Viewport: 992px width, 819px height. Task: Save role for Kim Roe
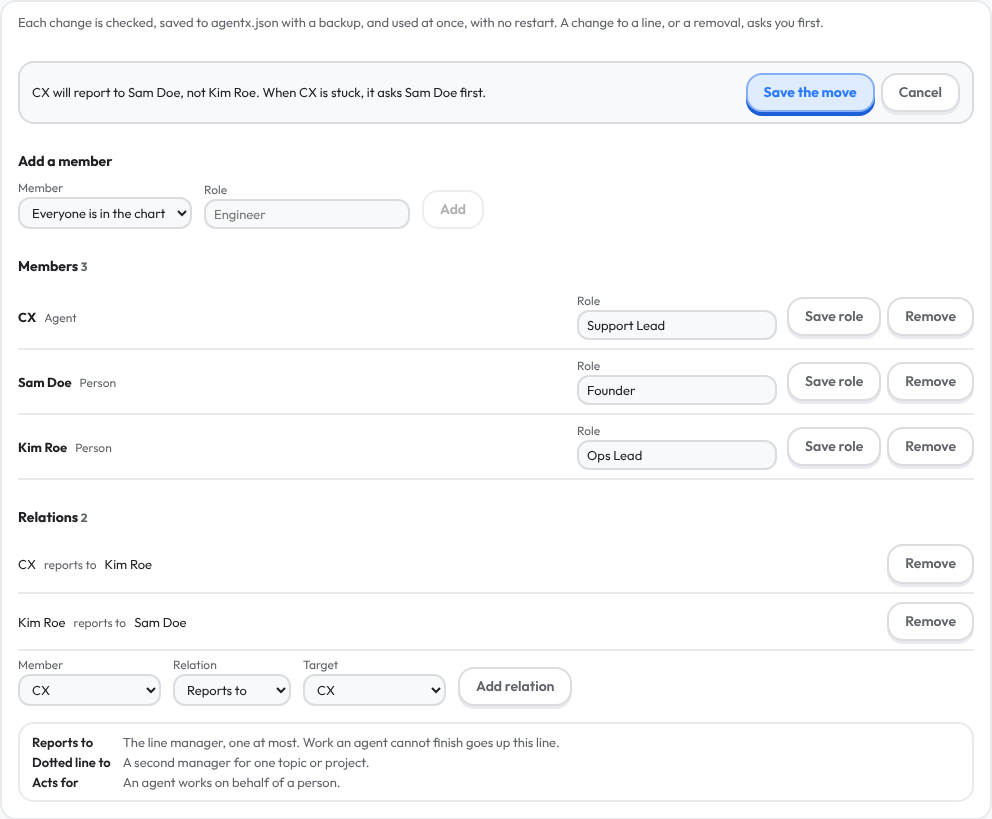tap(834, 447)
